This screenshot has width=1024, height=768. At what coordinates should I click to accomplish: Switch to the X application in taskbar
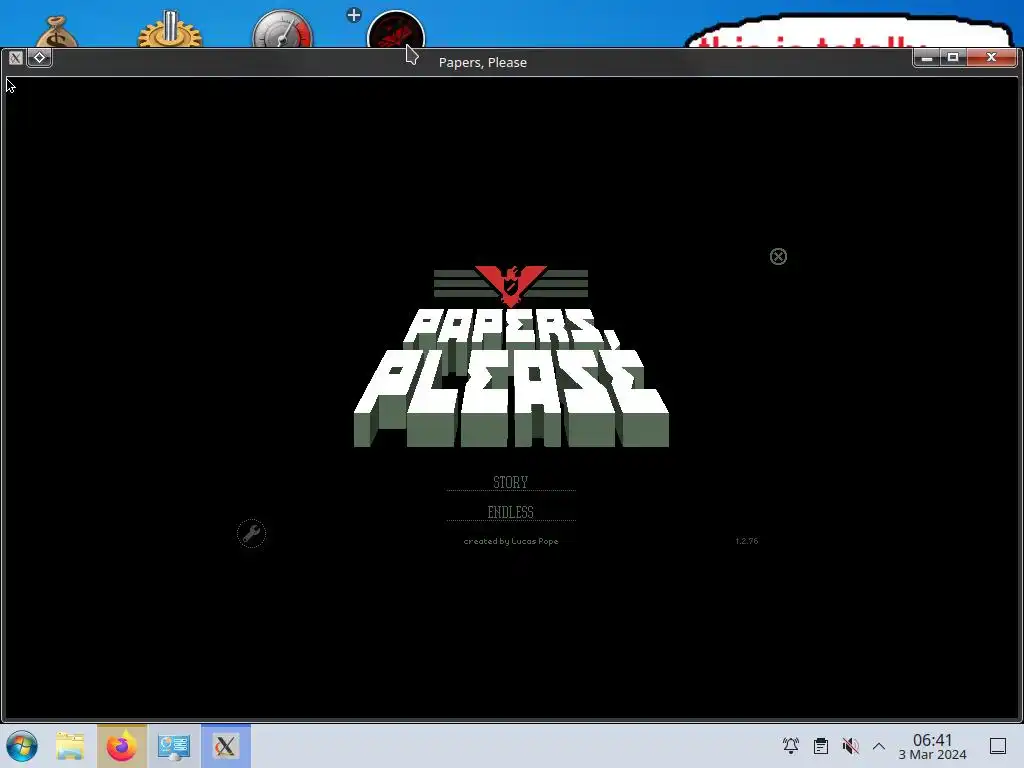pos(225,746)
